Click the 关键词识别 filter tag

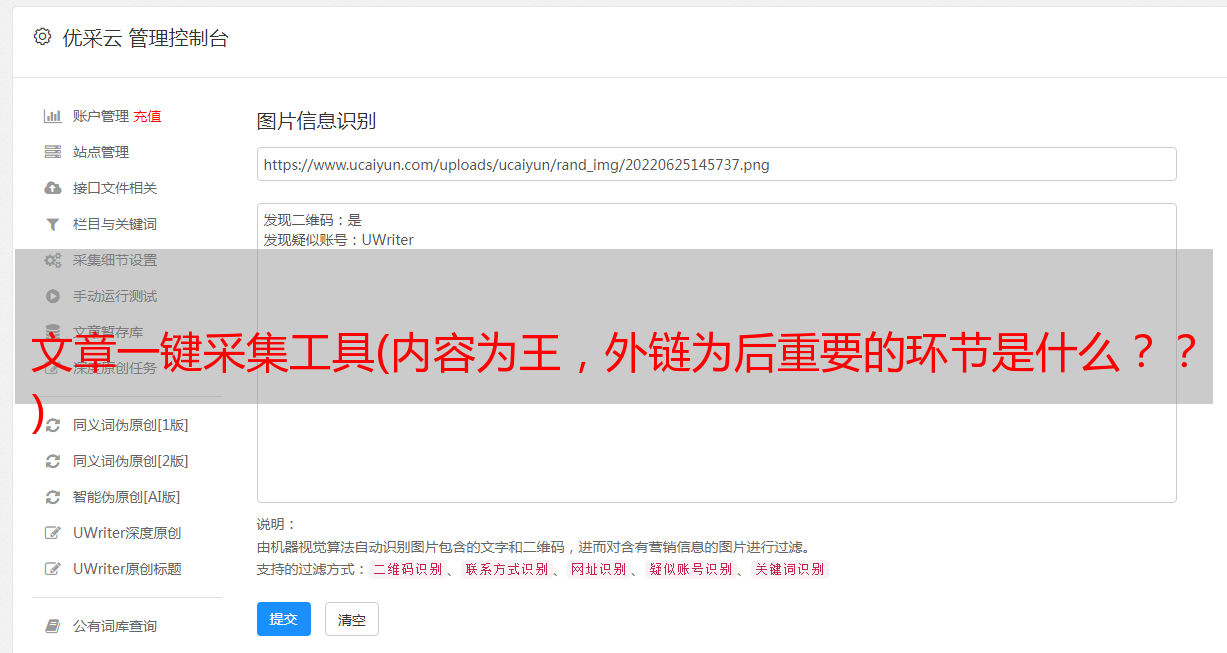[790, 569]
